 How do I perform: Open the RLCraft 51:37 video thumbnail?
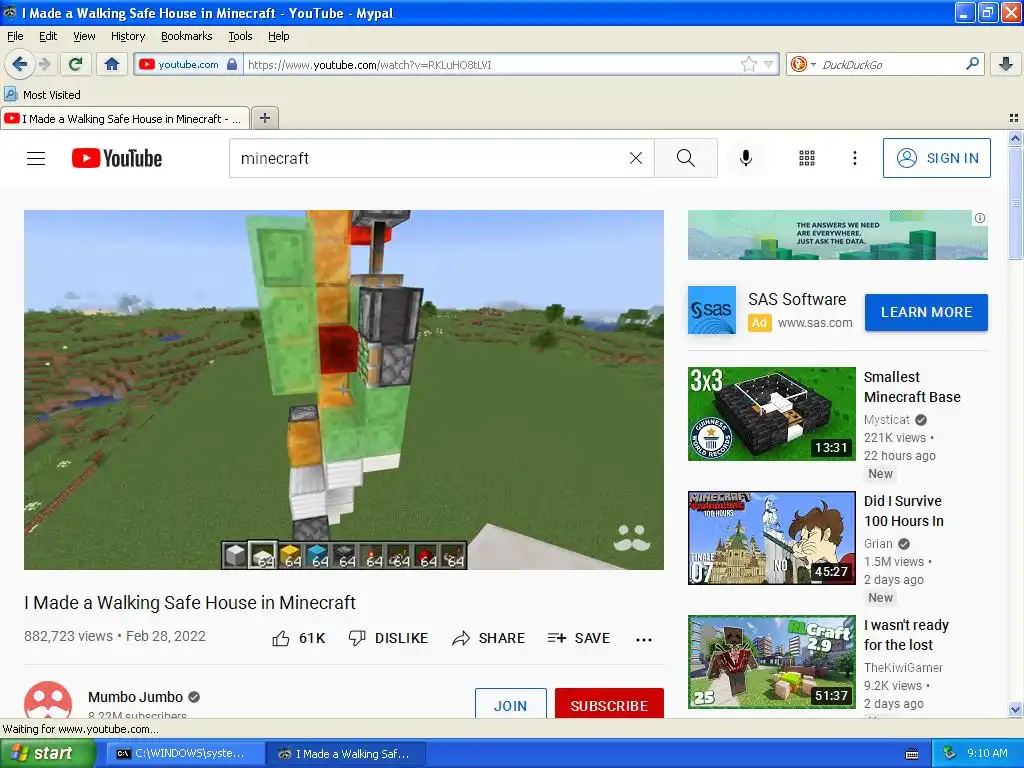click(x=771, y=662)
